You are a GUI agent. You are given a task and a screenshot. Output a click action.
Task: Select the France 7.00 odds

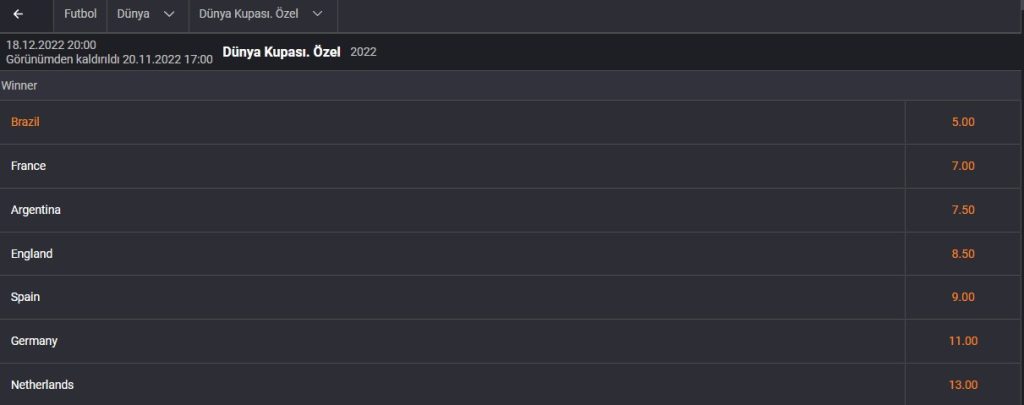[x=963, y=166]
